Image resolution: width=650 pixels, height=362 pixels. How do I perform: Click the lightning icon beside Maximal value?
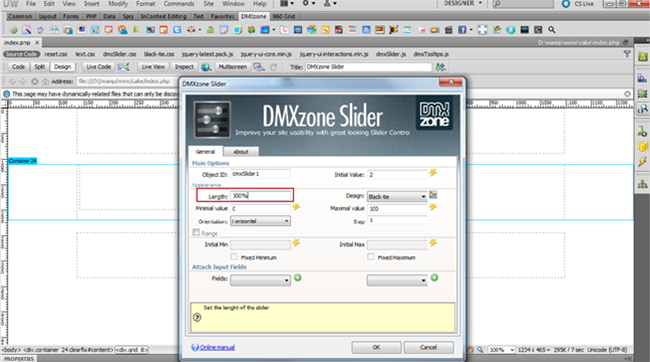pyautogui.click(x=433, y=207)
